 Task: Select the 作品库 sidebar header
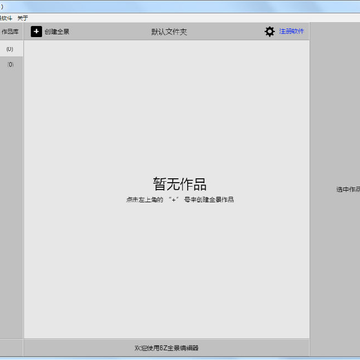[10, 32]
